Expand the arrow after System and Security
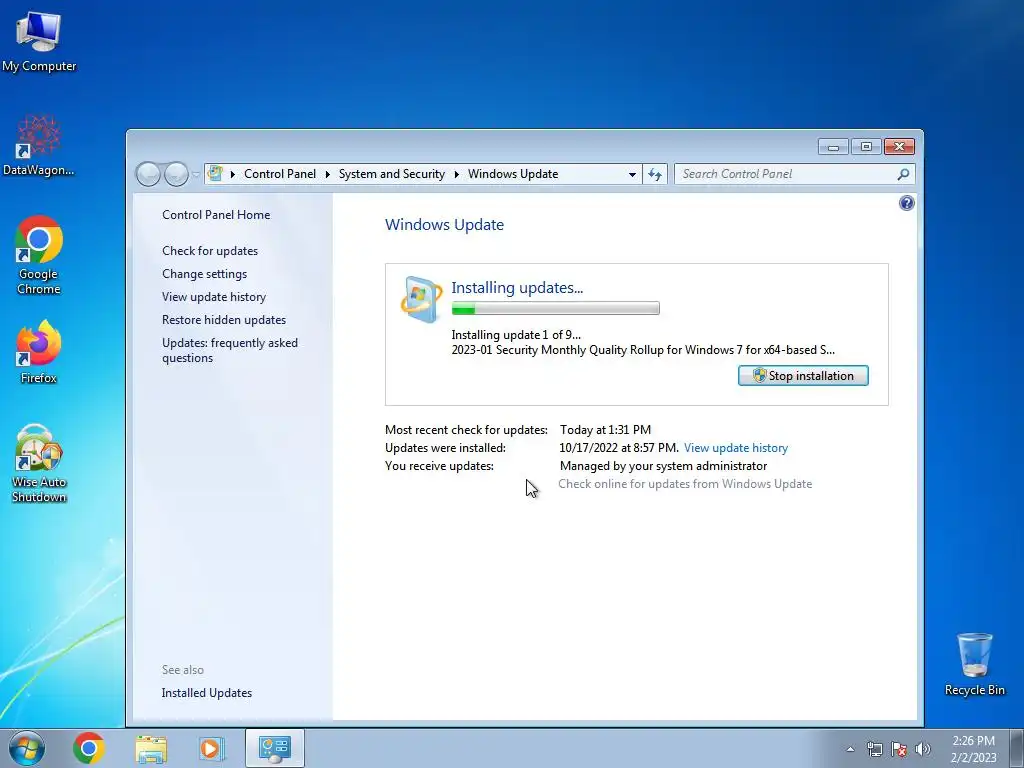Image resolution: width=1024 pixels, height=768 pixels. [x=456, y=174]
